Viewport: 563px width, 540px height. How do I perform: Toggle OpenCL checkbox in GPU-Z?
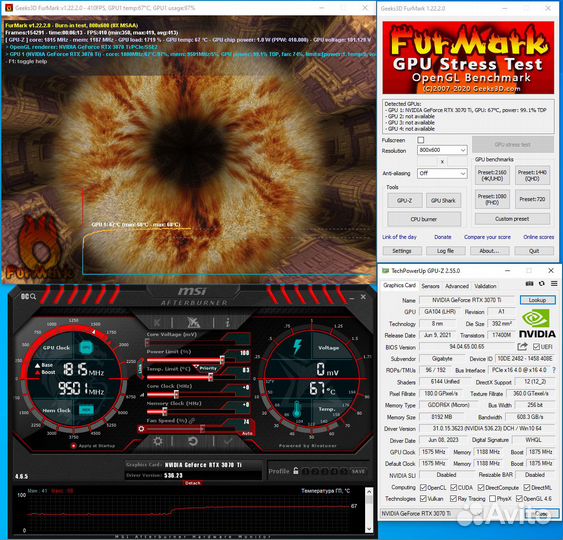423,487
